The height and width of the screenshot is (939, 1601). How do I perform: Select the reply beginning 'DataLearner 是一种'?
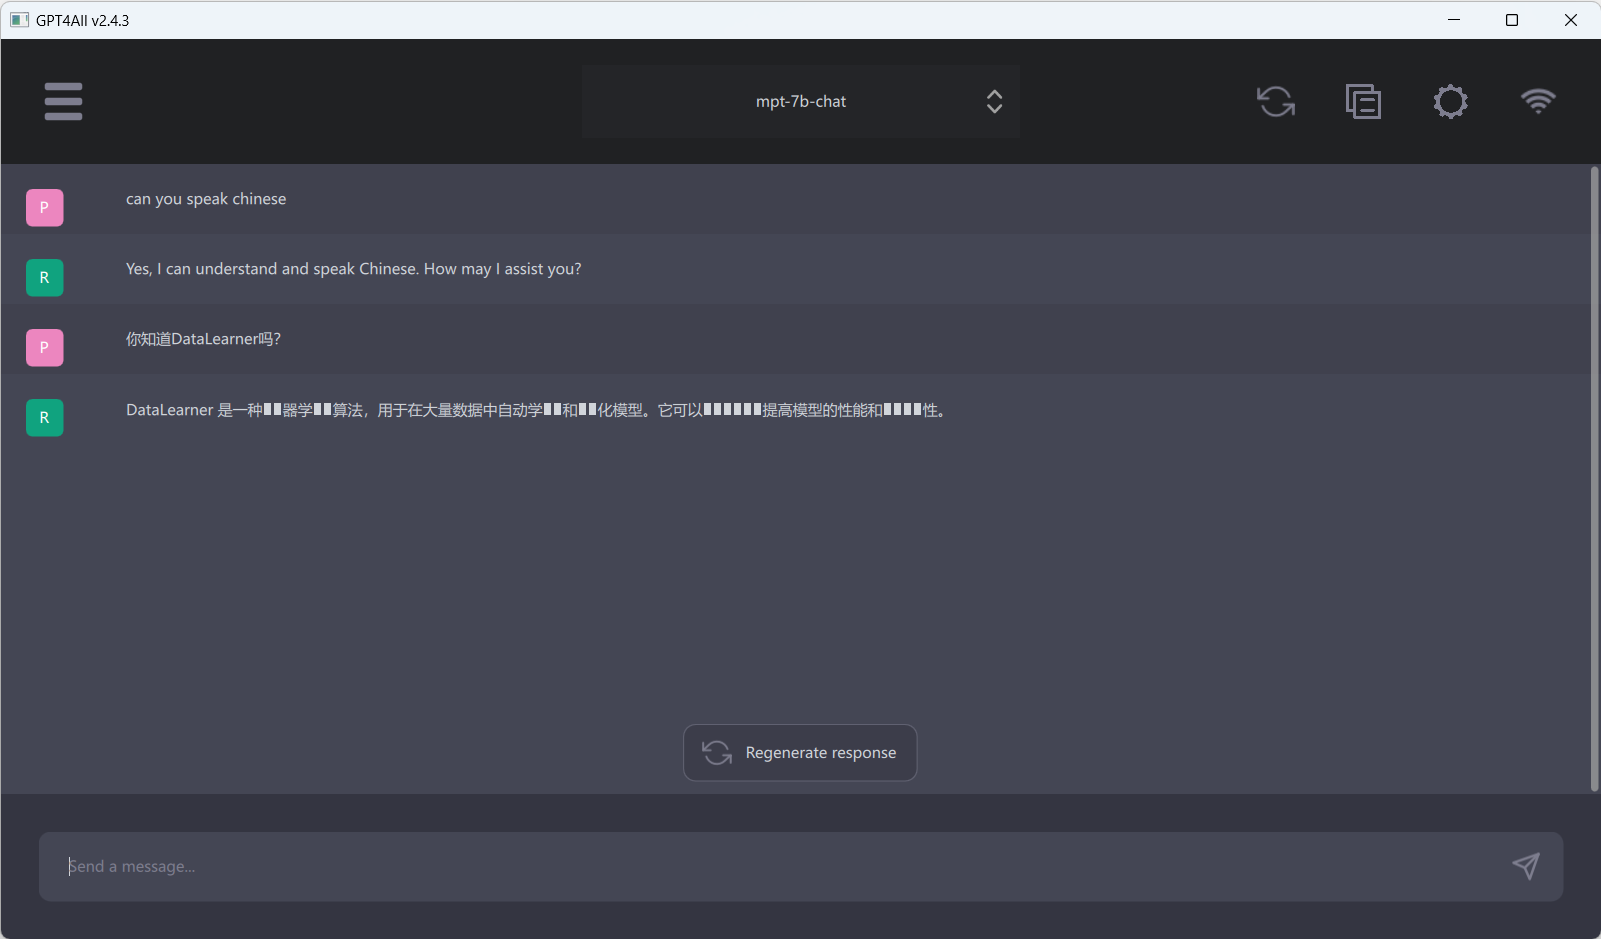click(x=536, y=410)
